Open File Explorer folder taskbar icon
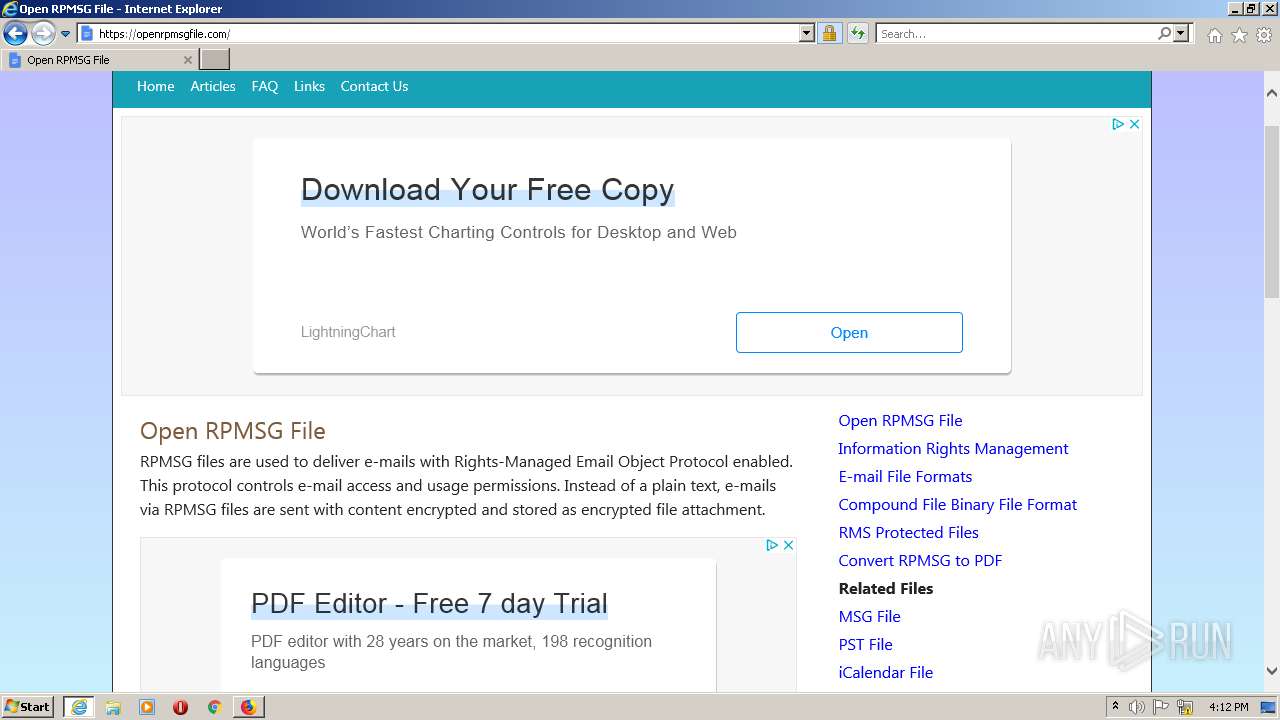 (x=113, y=707)
